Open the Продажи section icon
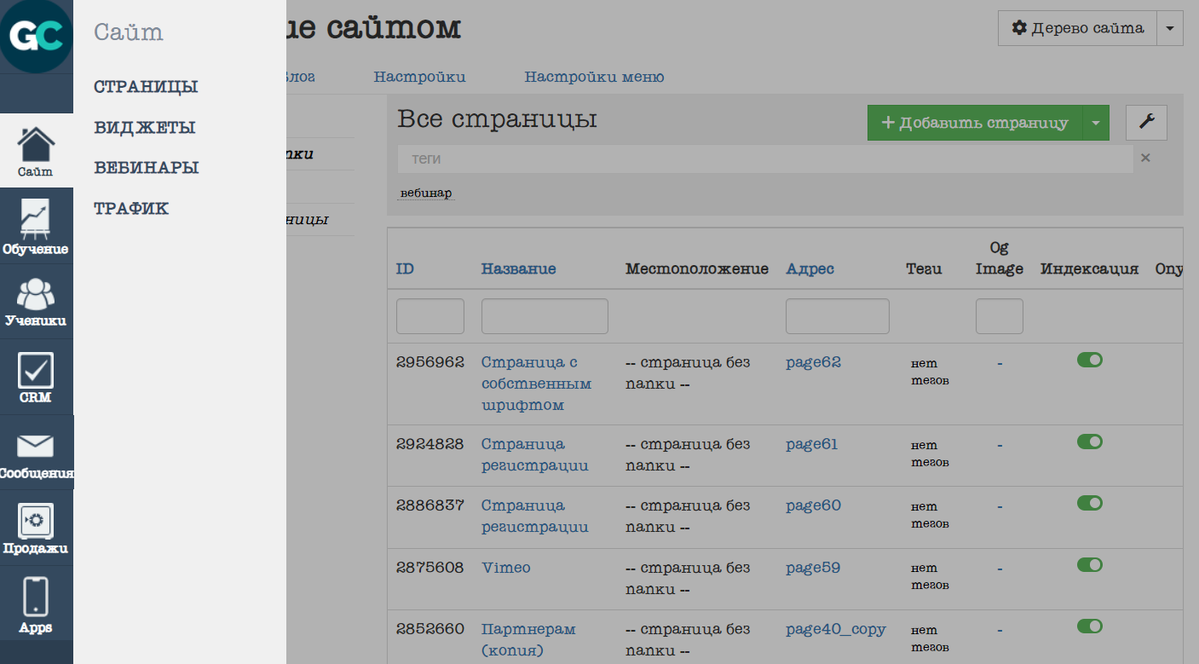1199x664 pixels. point(36,528)
